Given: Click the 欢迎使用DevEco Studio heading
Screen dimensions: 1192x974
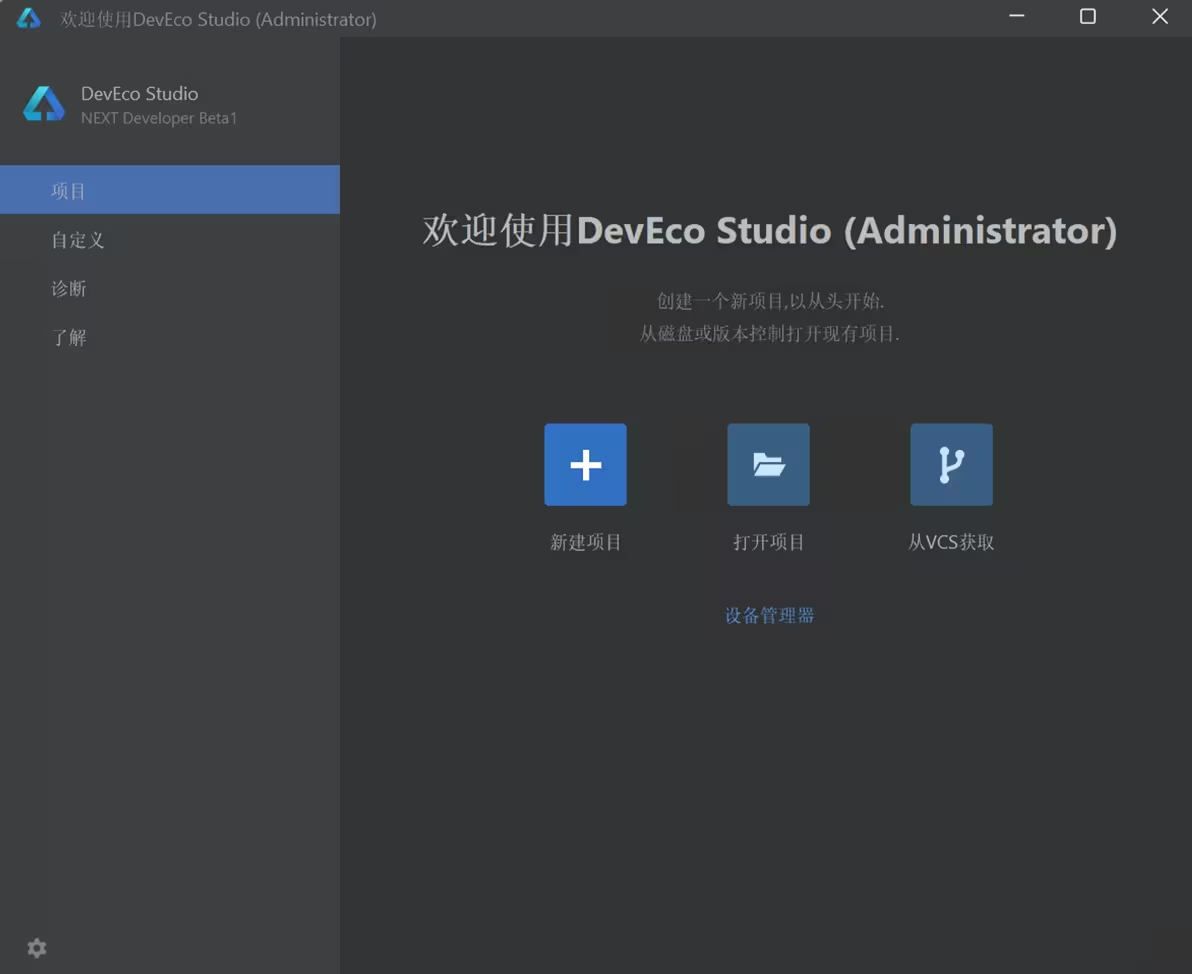Looking at the screenshot, I should point(769,230).
